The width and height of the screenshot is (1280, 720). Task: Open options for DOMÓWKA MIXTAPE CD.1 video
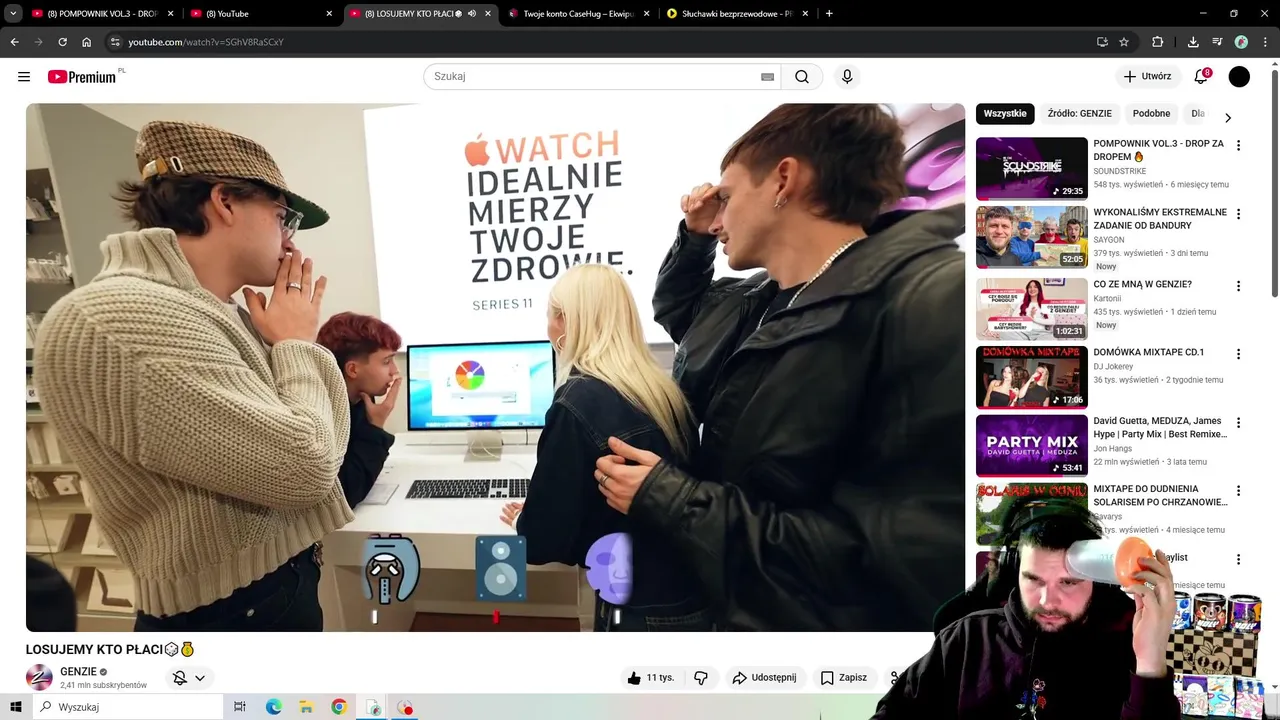tap(1238, 354)
